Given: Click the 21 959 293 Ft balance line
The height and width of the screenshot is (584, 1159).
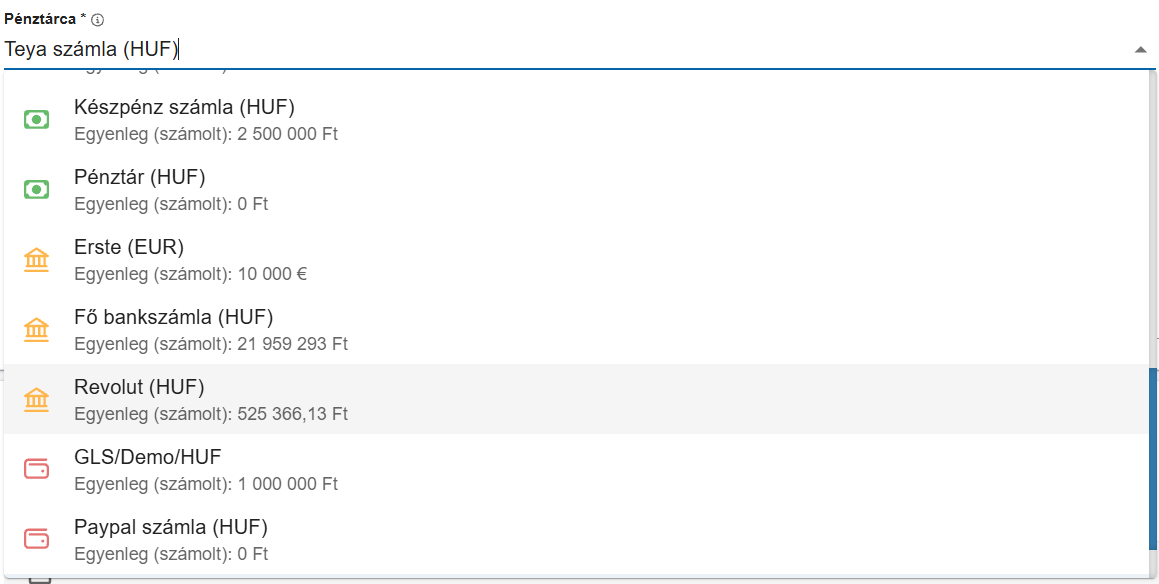Looking at the screenshot, I should [211, 344].
